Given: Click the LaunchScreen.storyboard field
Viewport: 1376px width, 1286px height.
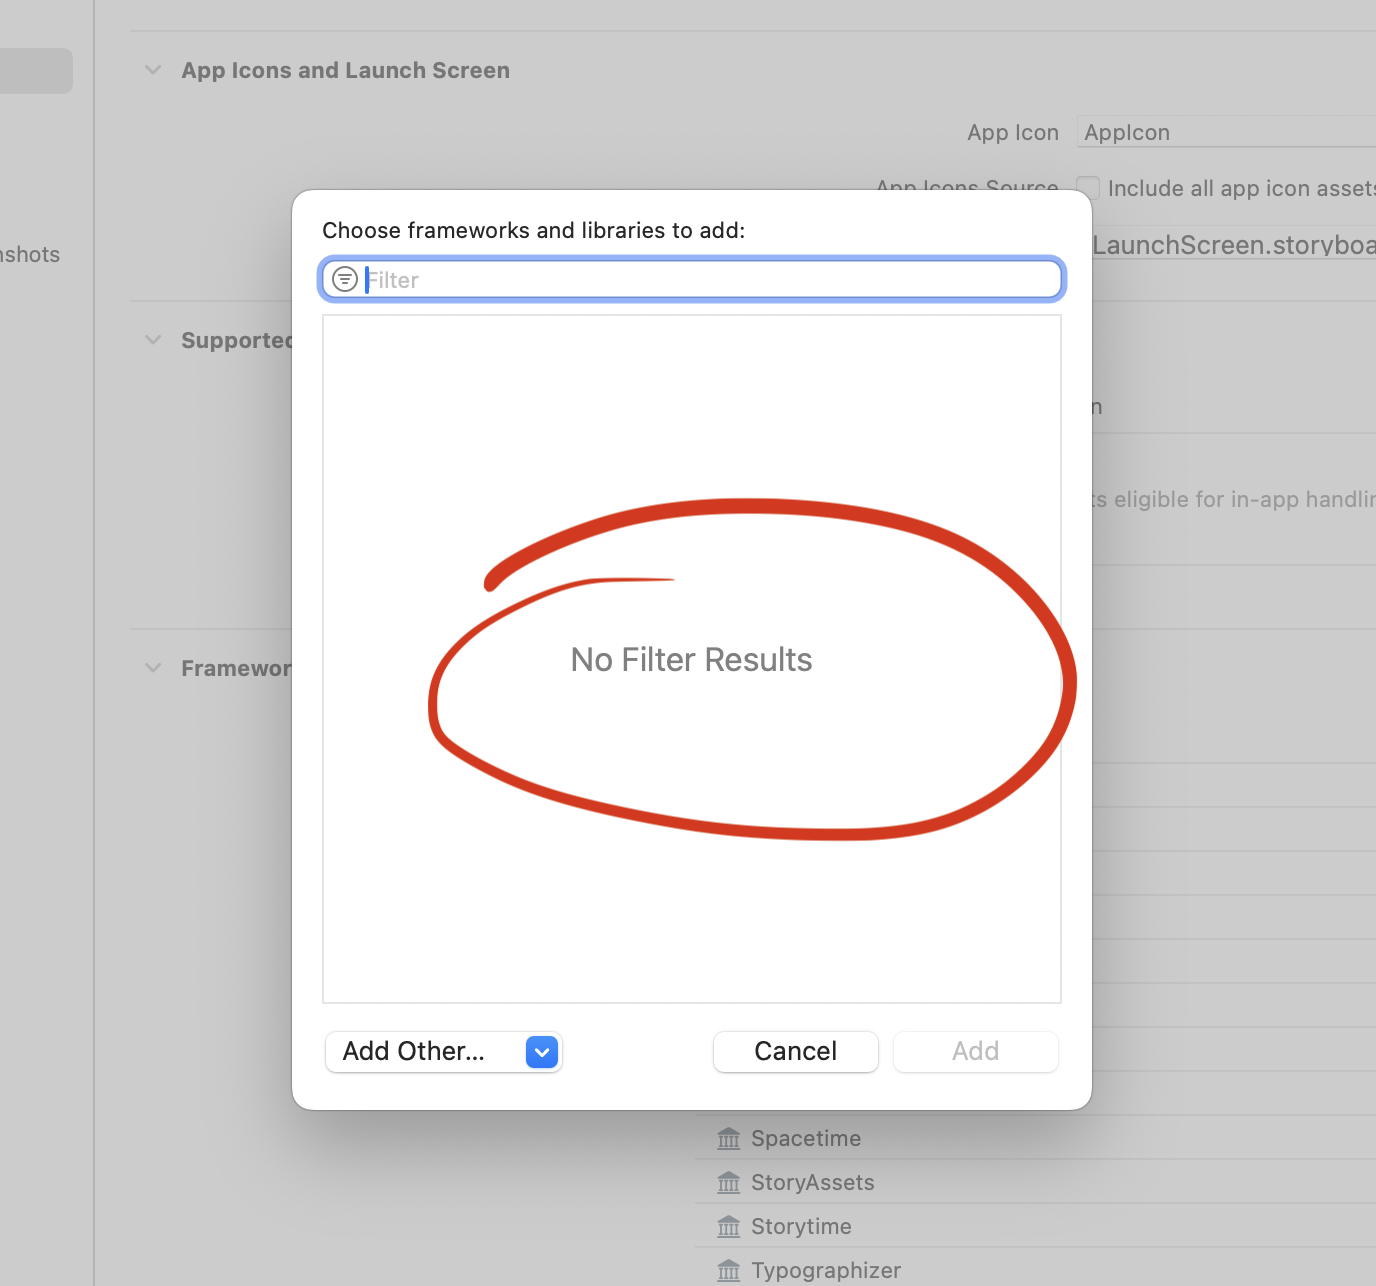Looking at the screenshot, I should (1233, 245).
